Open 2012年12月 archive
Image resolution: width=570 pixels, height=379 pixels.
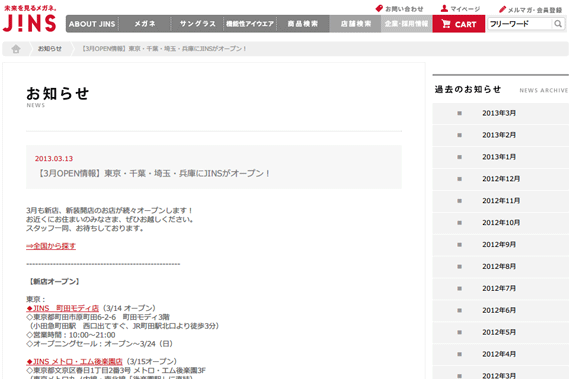(500, 179)
